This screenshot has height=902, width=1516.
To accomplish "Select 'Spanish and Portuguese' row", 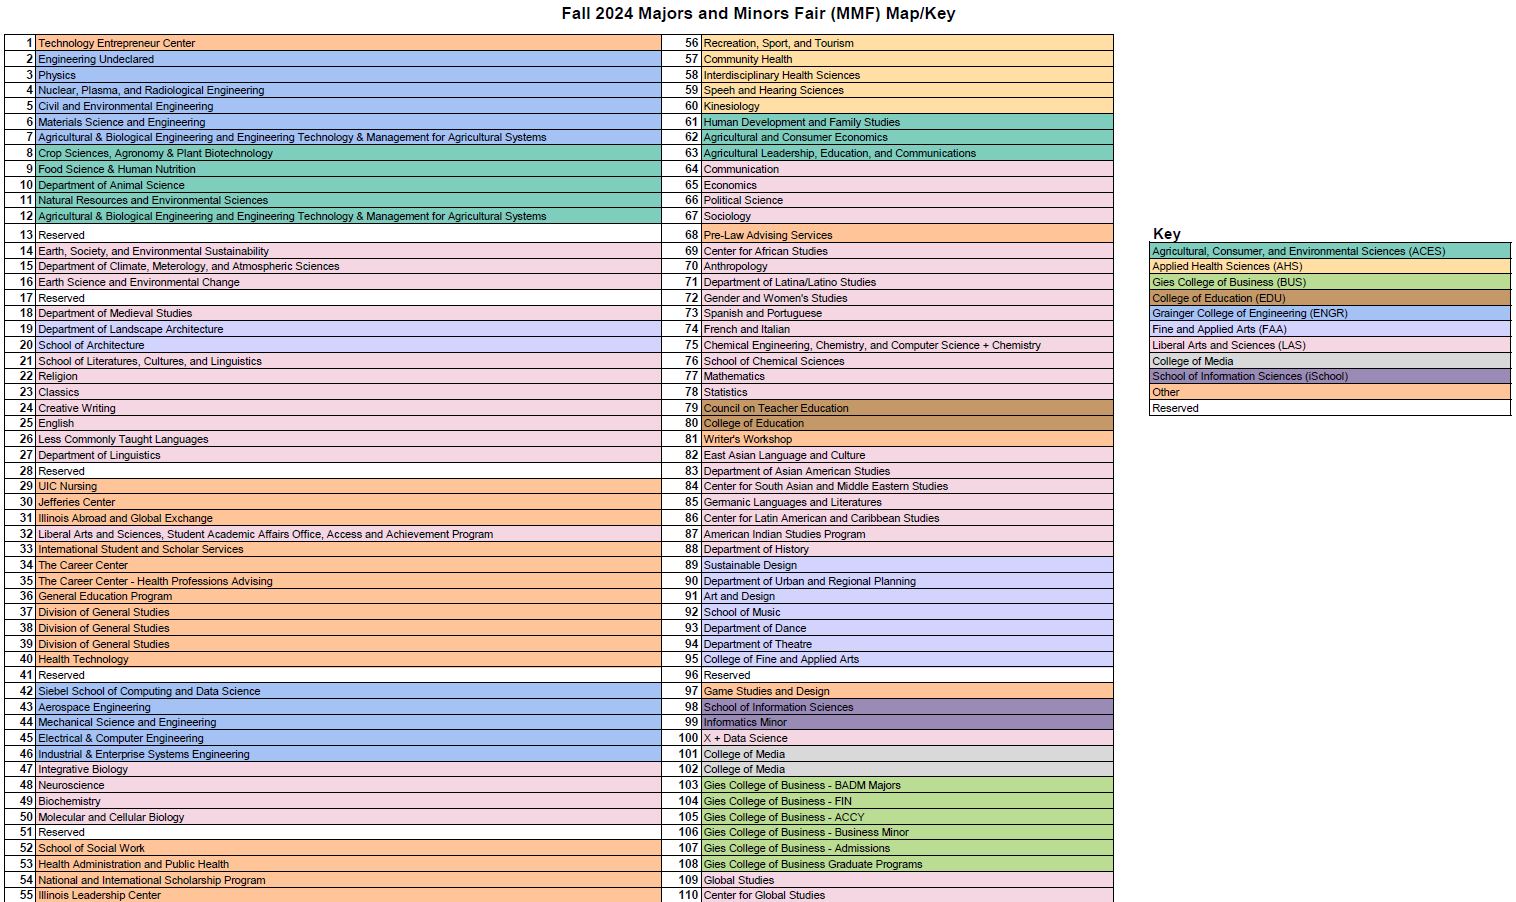I will [x=907, y=313].
